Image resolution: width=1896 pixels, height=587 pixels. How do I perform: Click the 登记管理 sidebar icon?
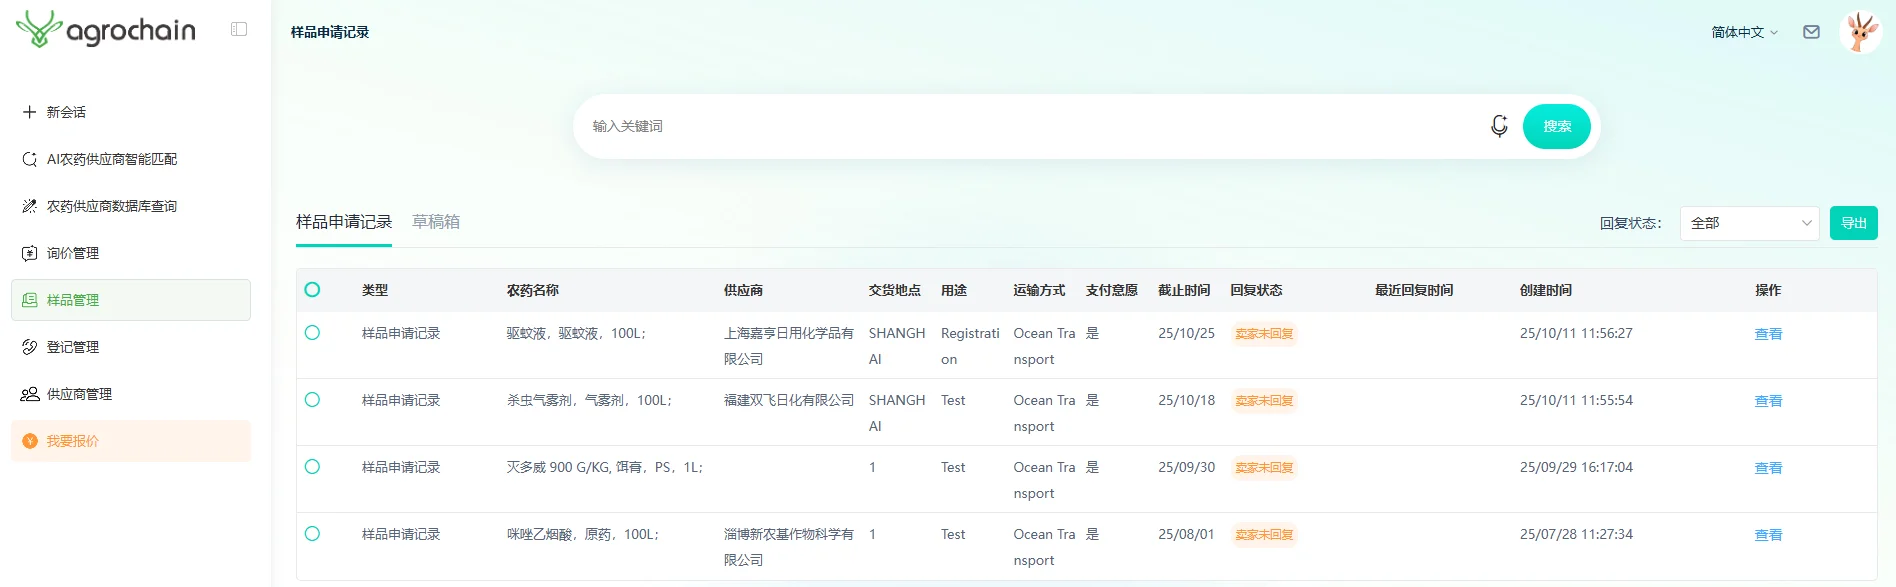29,347
